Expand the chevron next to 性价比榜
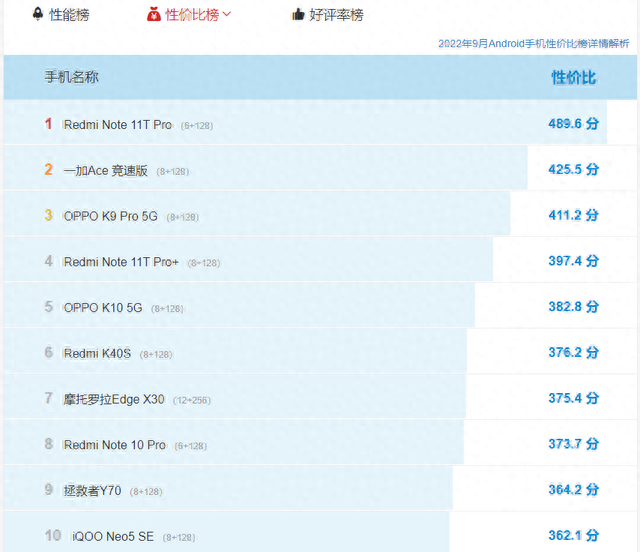This screenshot has width=640, height=552. pyautogui.click(x=227, y=14)
